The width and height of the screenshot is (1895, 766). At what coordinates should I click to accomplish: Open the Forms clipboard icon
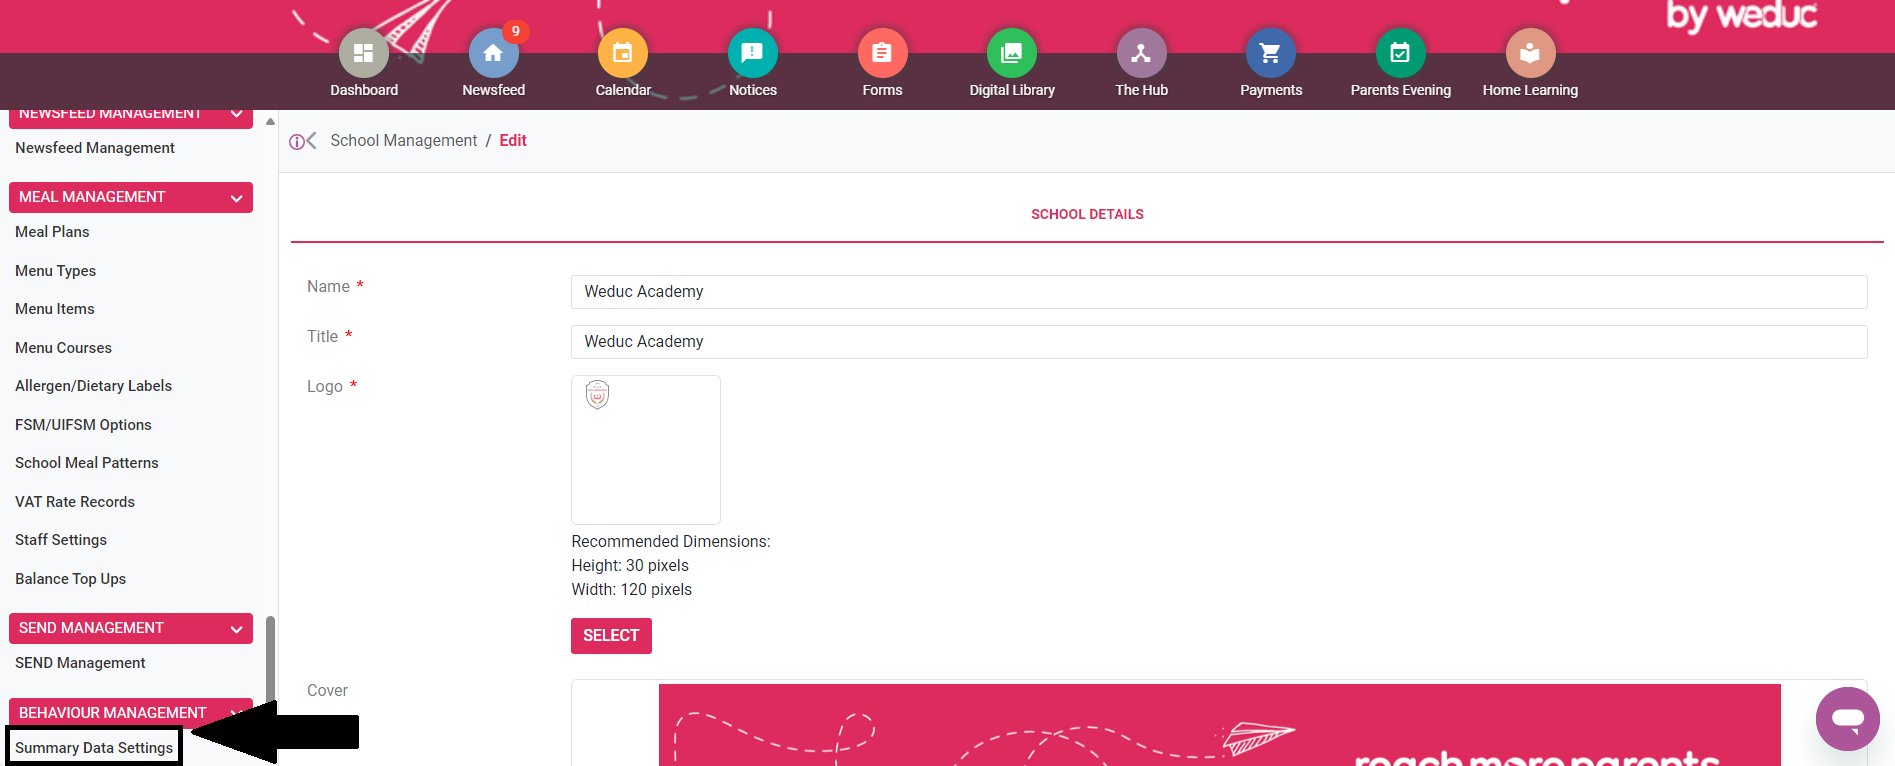pos(882,53)
